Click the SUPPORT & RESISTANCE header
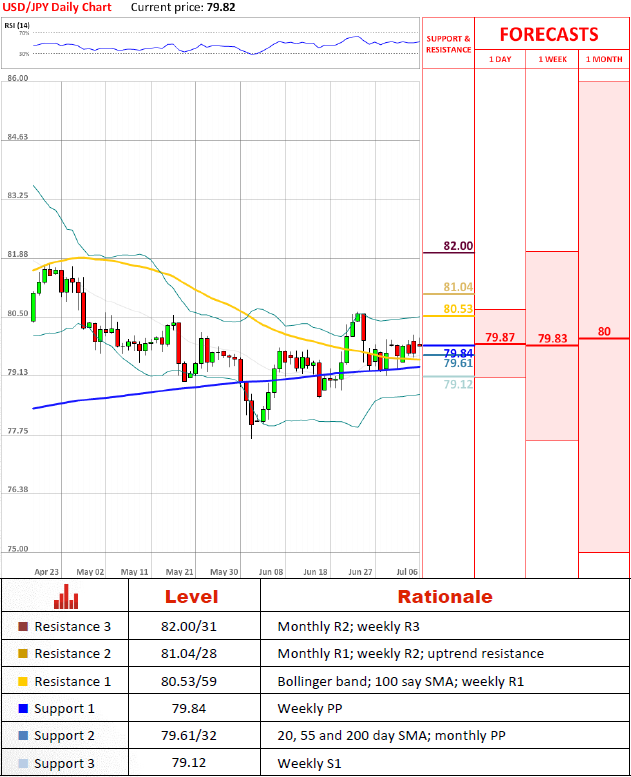The image size is (631, 777). pyautogui.click(x=449, y=44)
